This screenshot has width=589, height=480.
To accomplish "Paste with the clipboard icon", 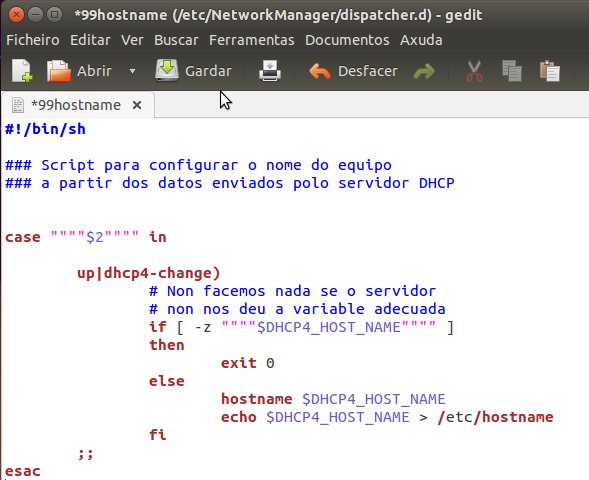I will (x=550, y=71).
